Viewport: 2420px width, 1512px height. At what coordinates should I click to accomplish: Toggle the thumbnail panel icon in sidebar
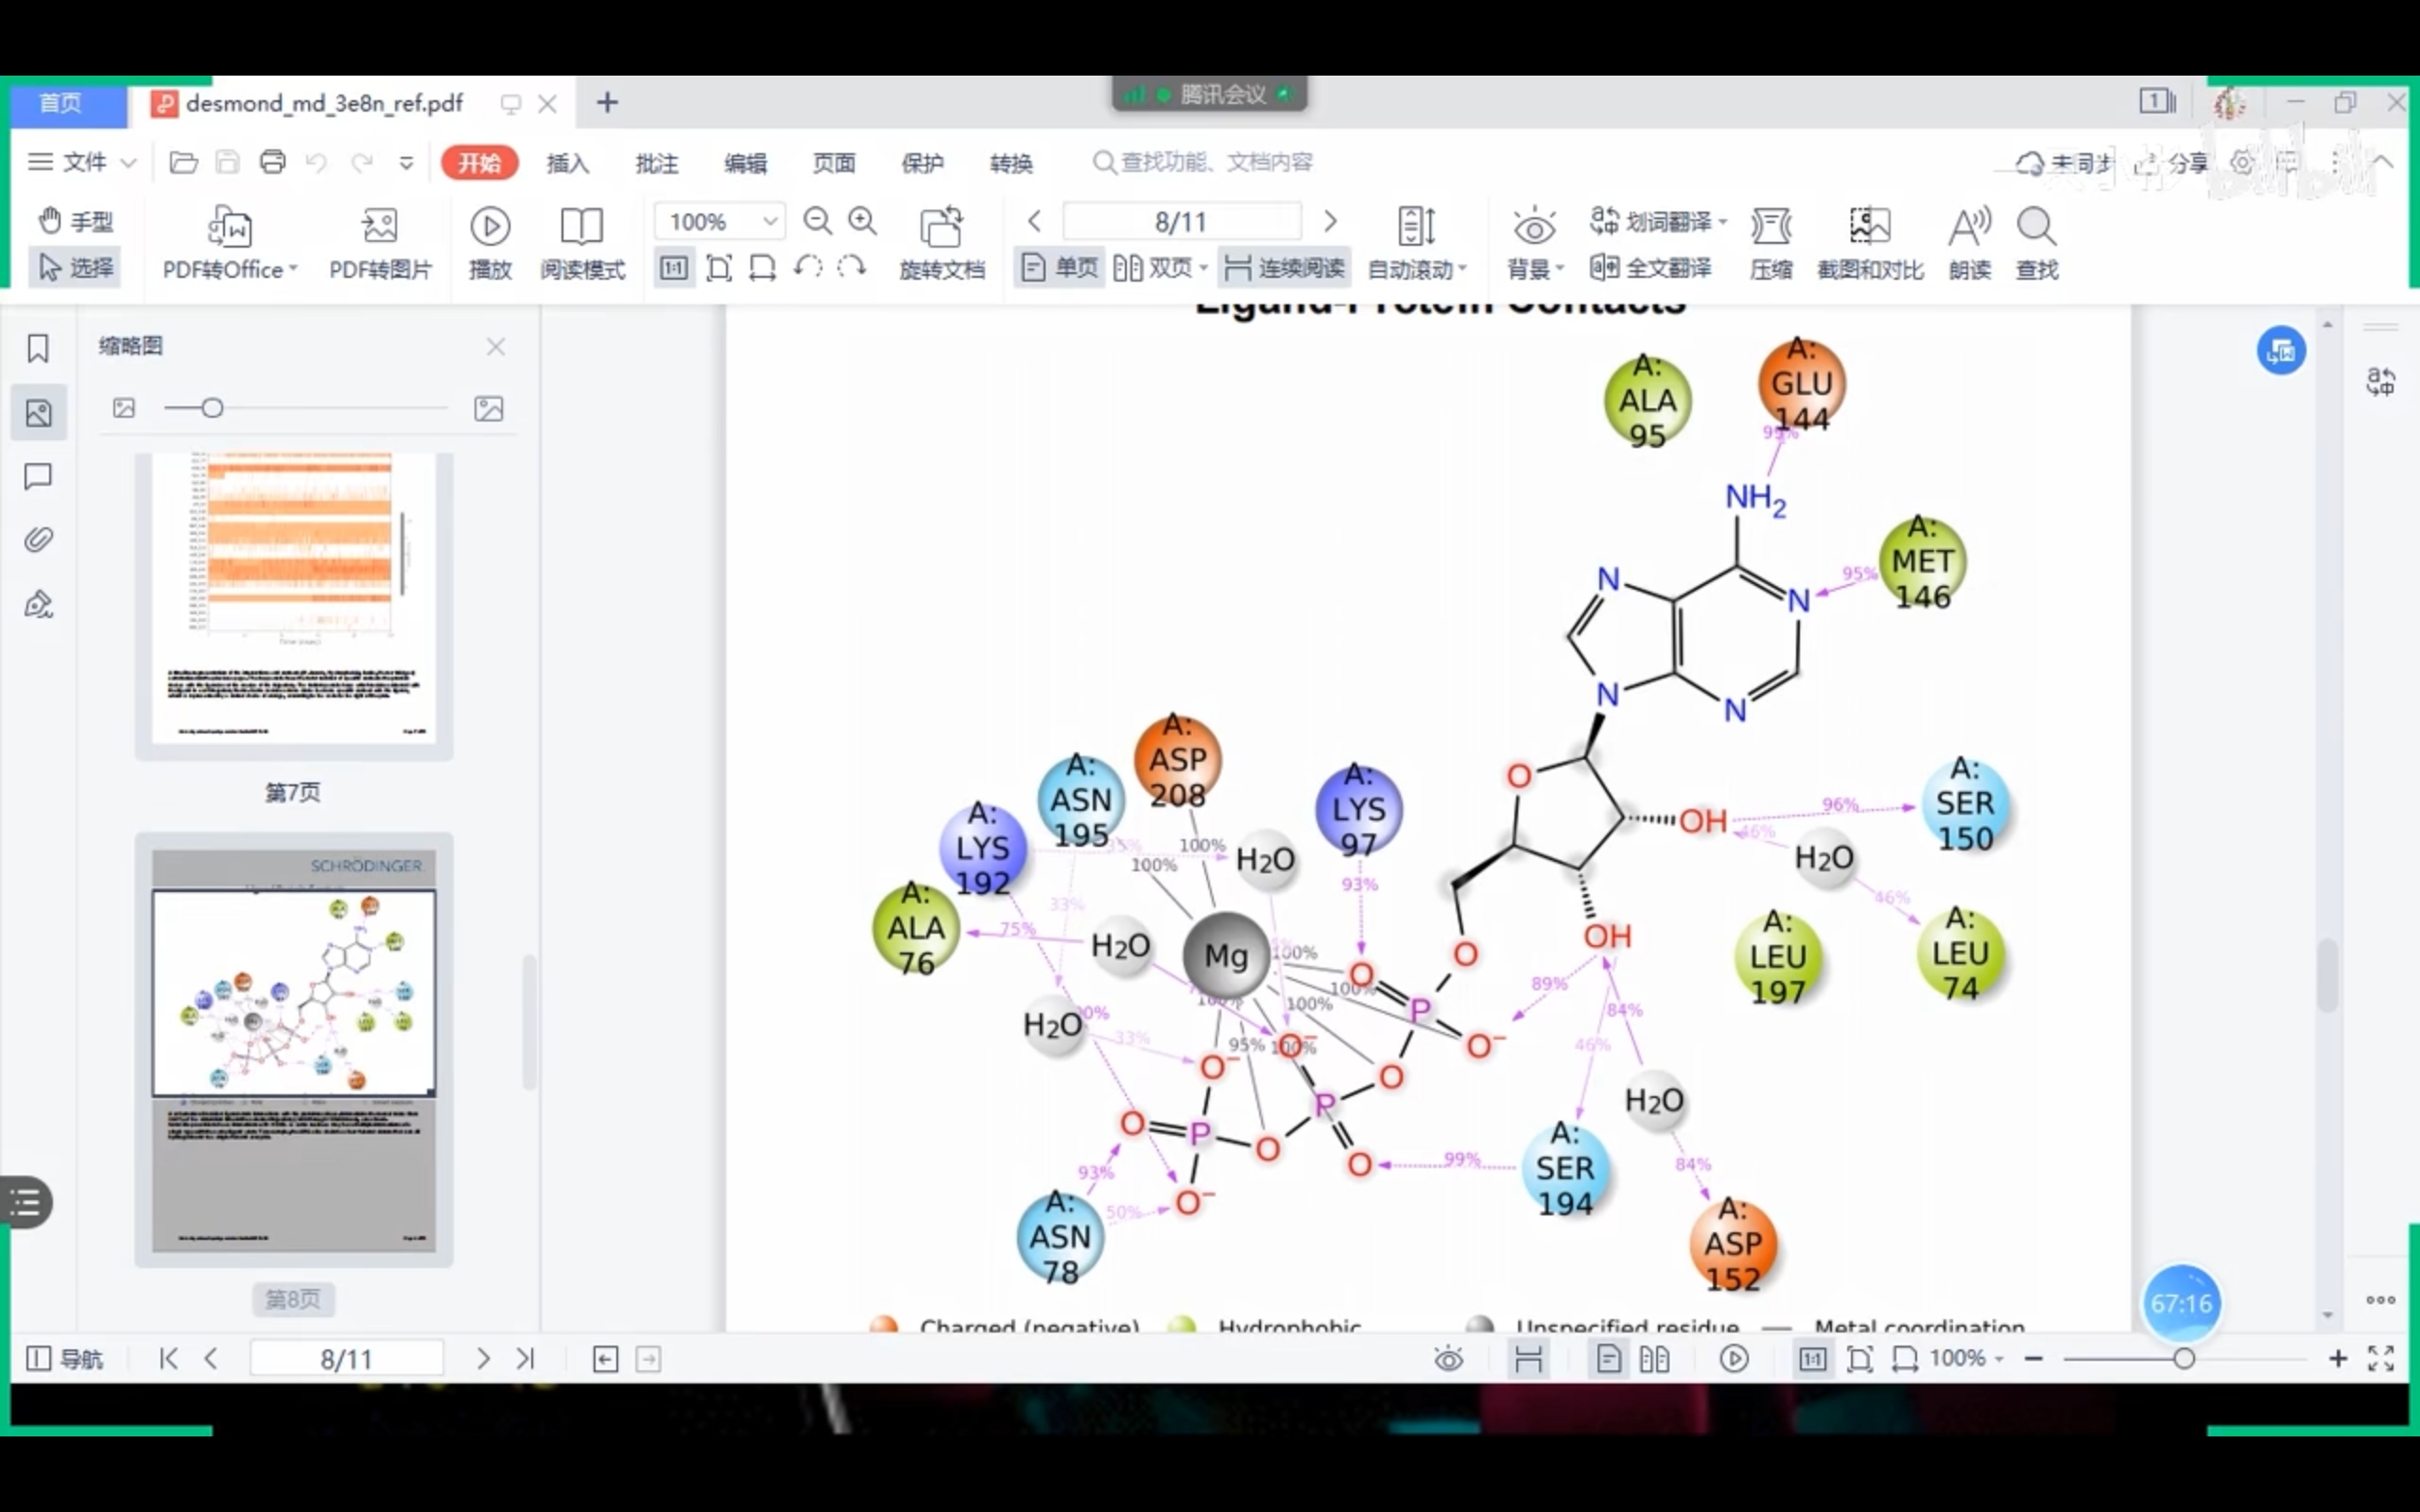click(x=38, y=412)
